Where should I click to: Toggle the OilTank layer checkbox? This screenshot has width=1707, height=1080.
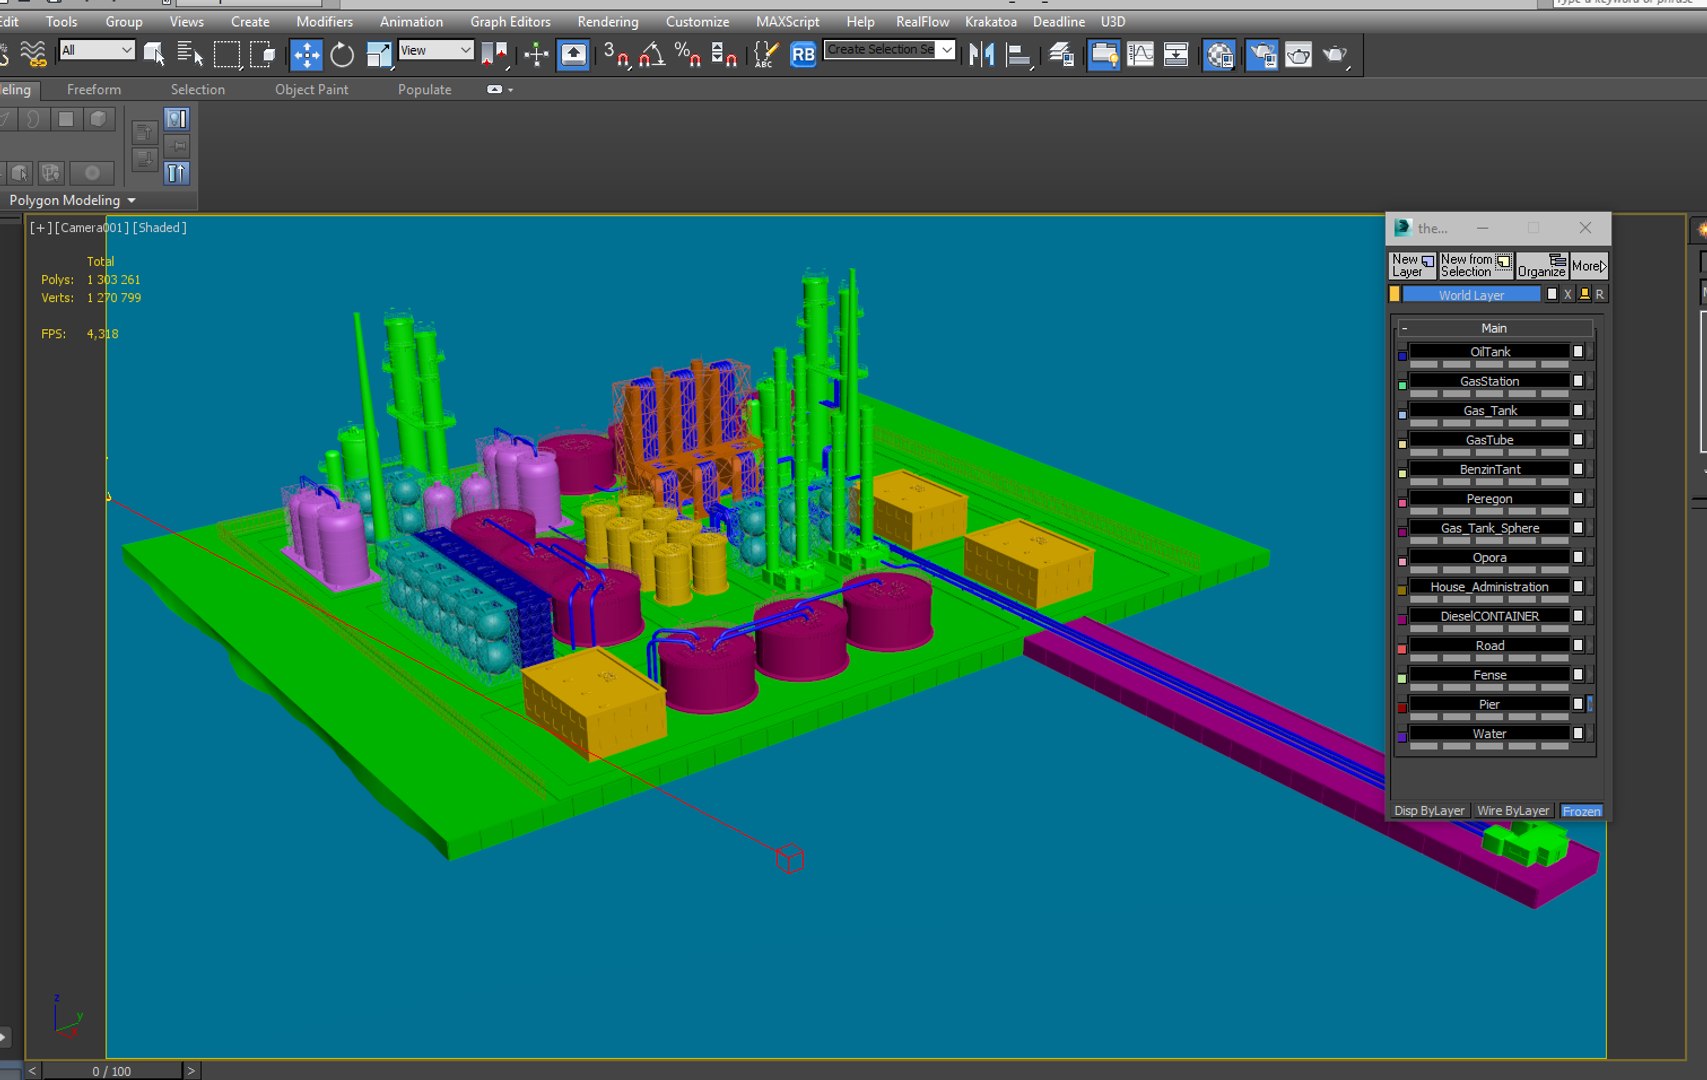(1578, 351)
